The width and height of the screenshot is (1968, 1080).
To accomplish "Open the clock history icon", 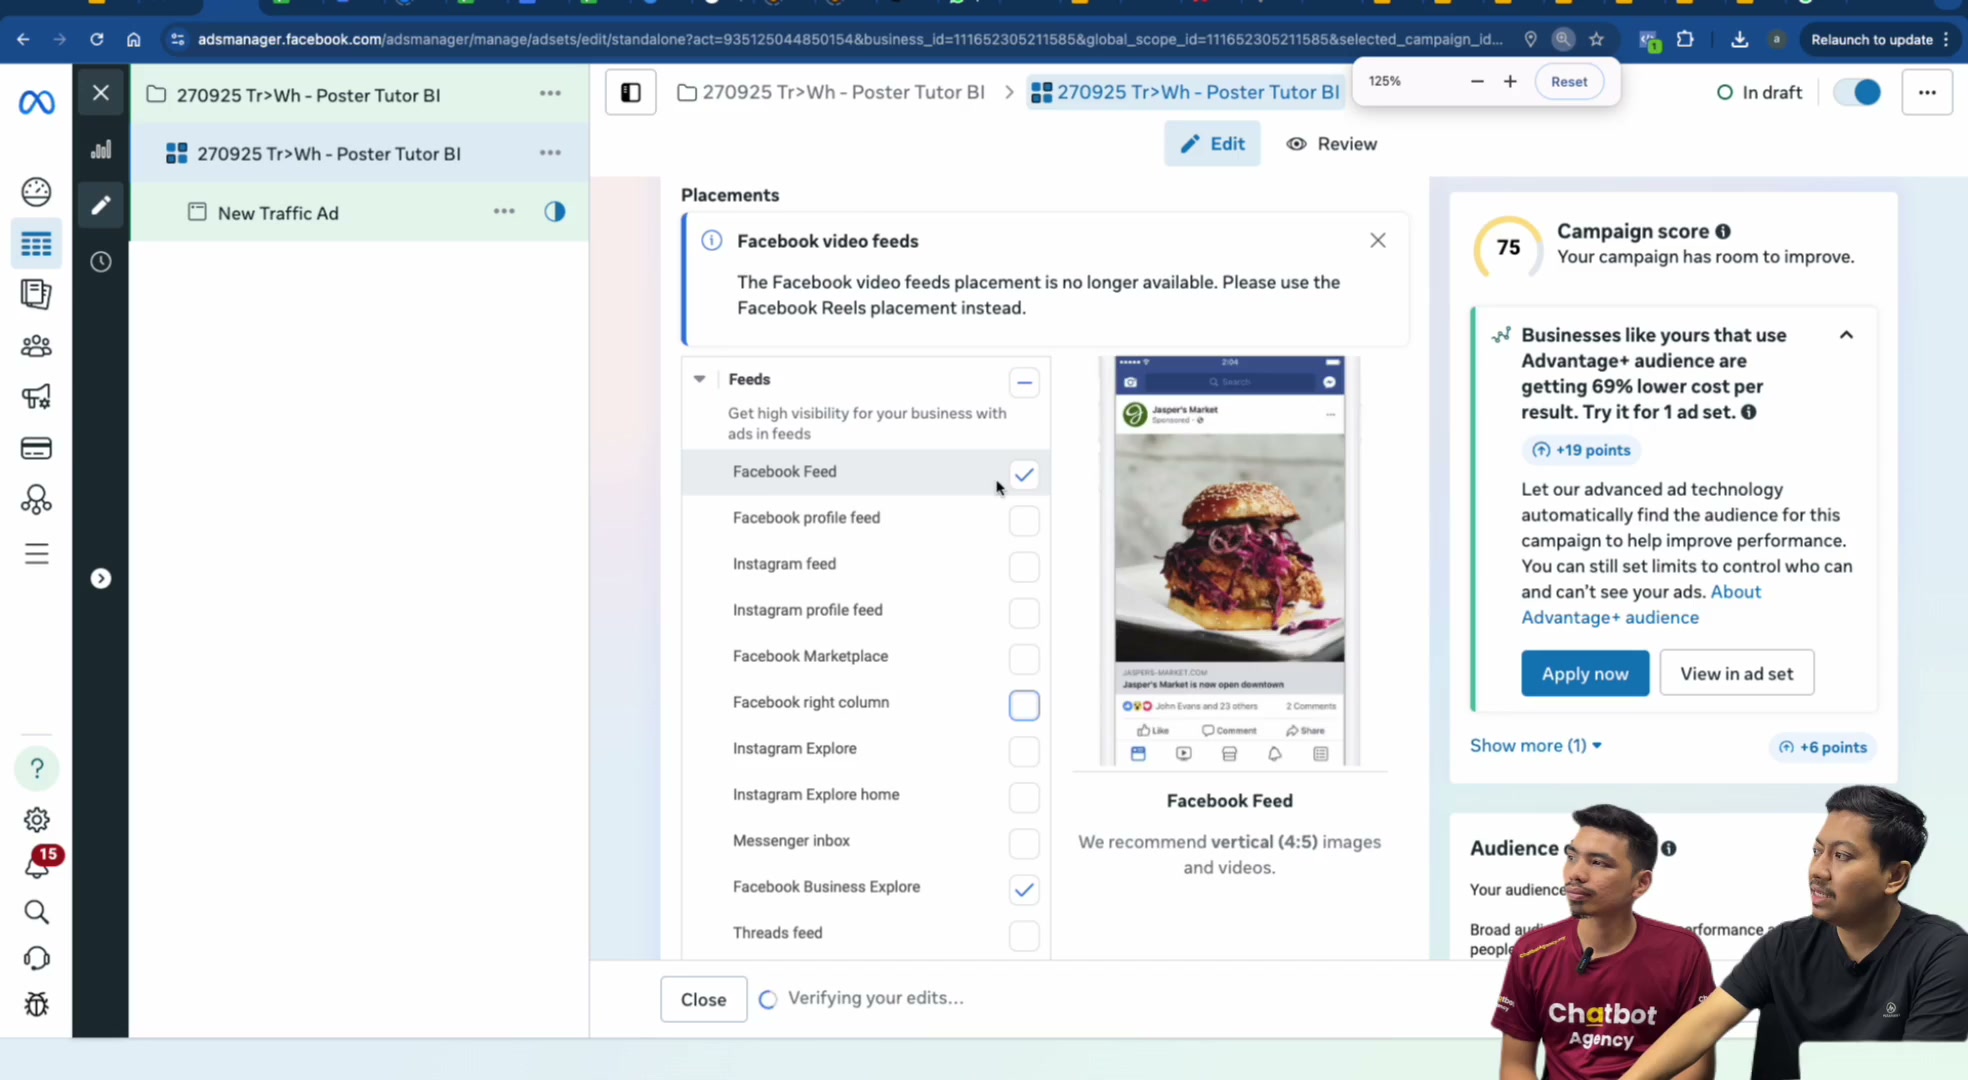I will coord(101,262).
